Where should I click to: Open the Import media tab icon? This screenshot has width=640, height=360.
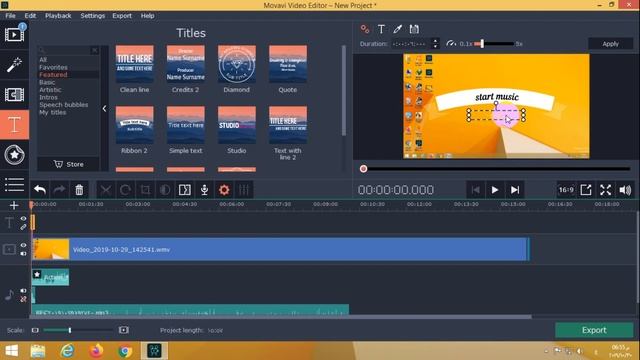[14, 34]
